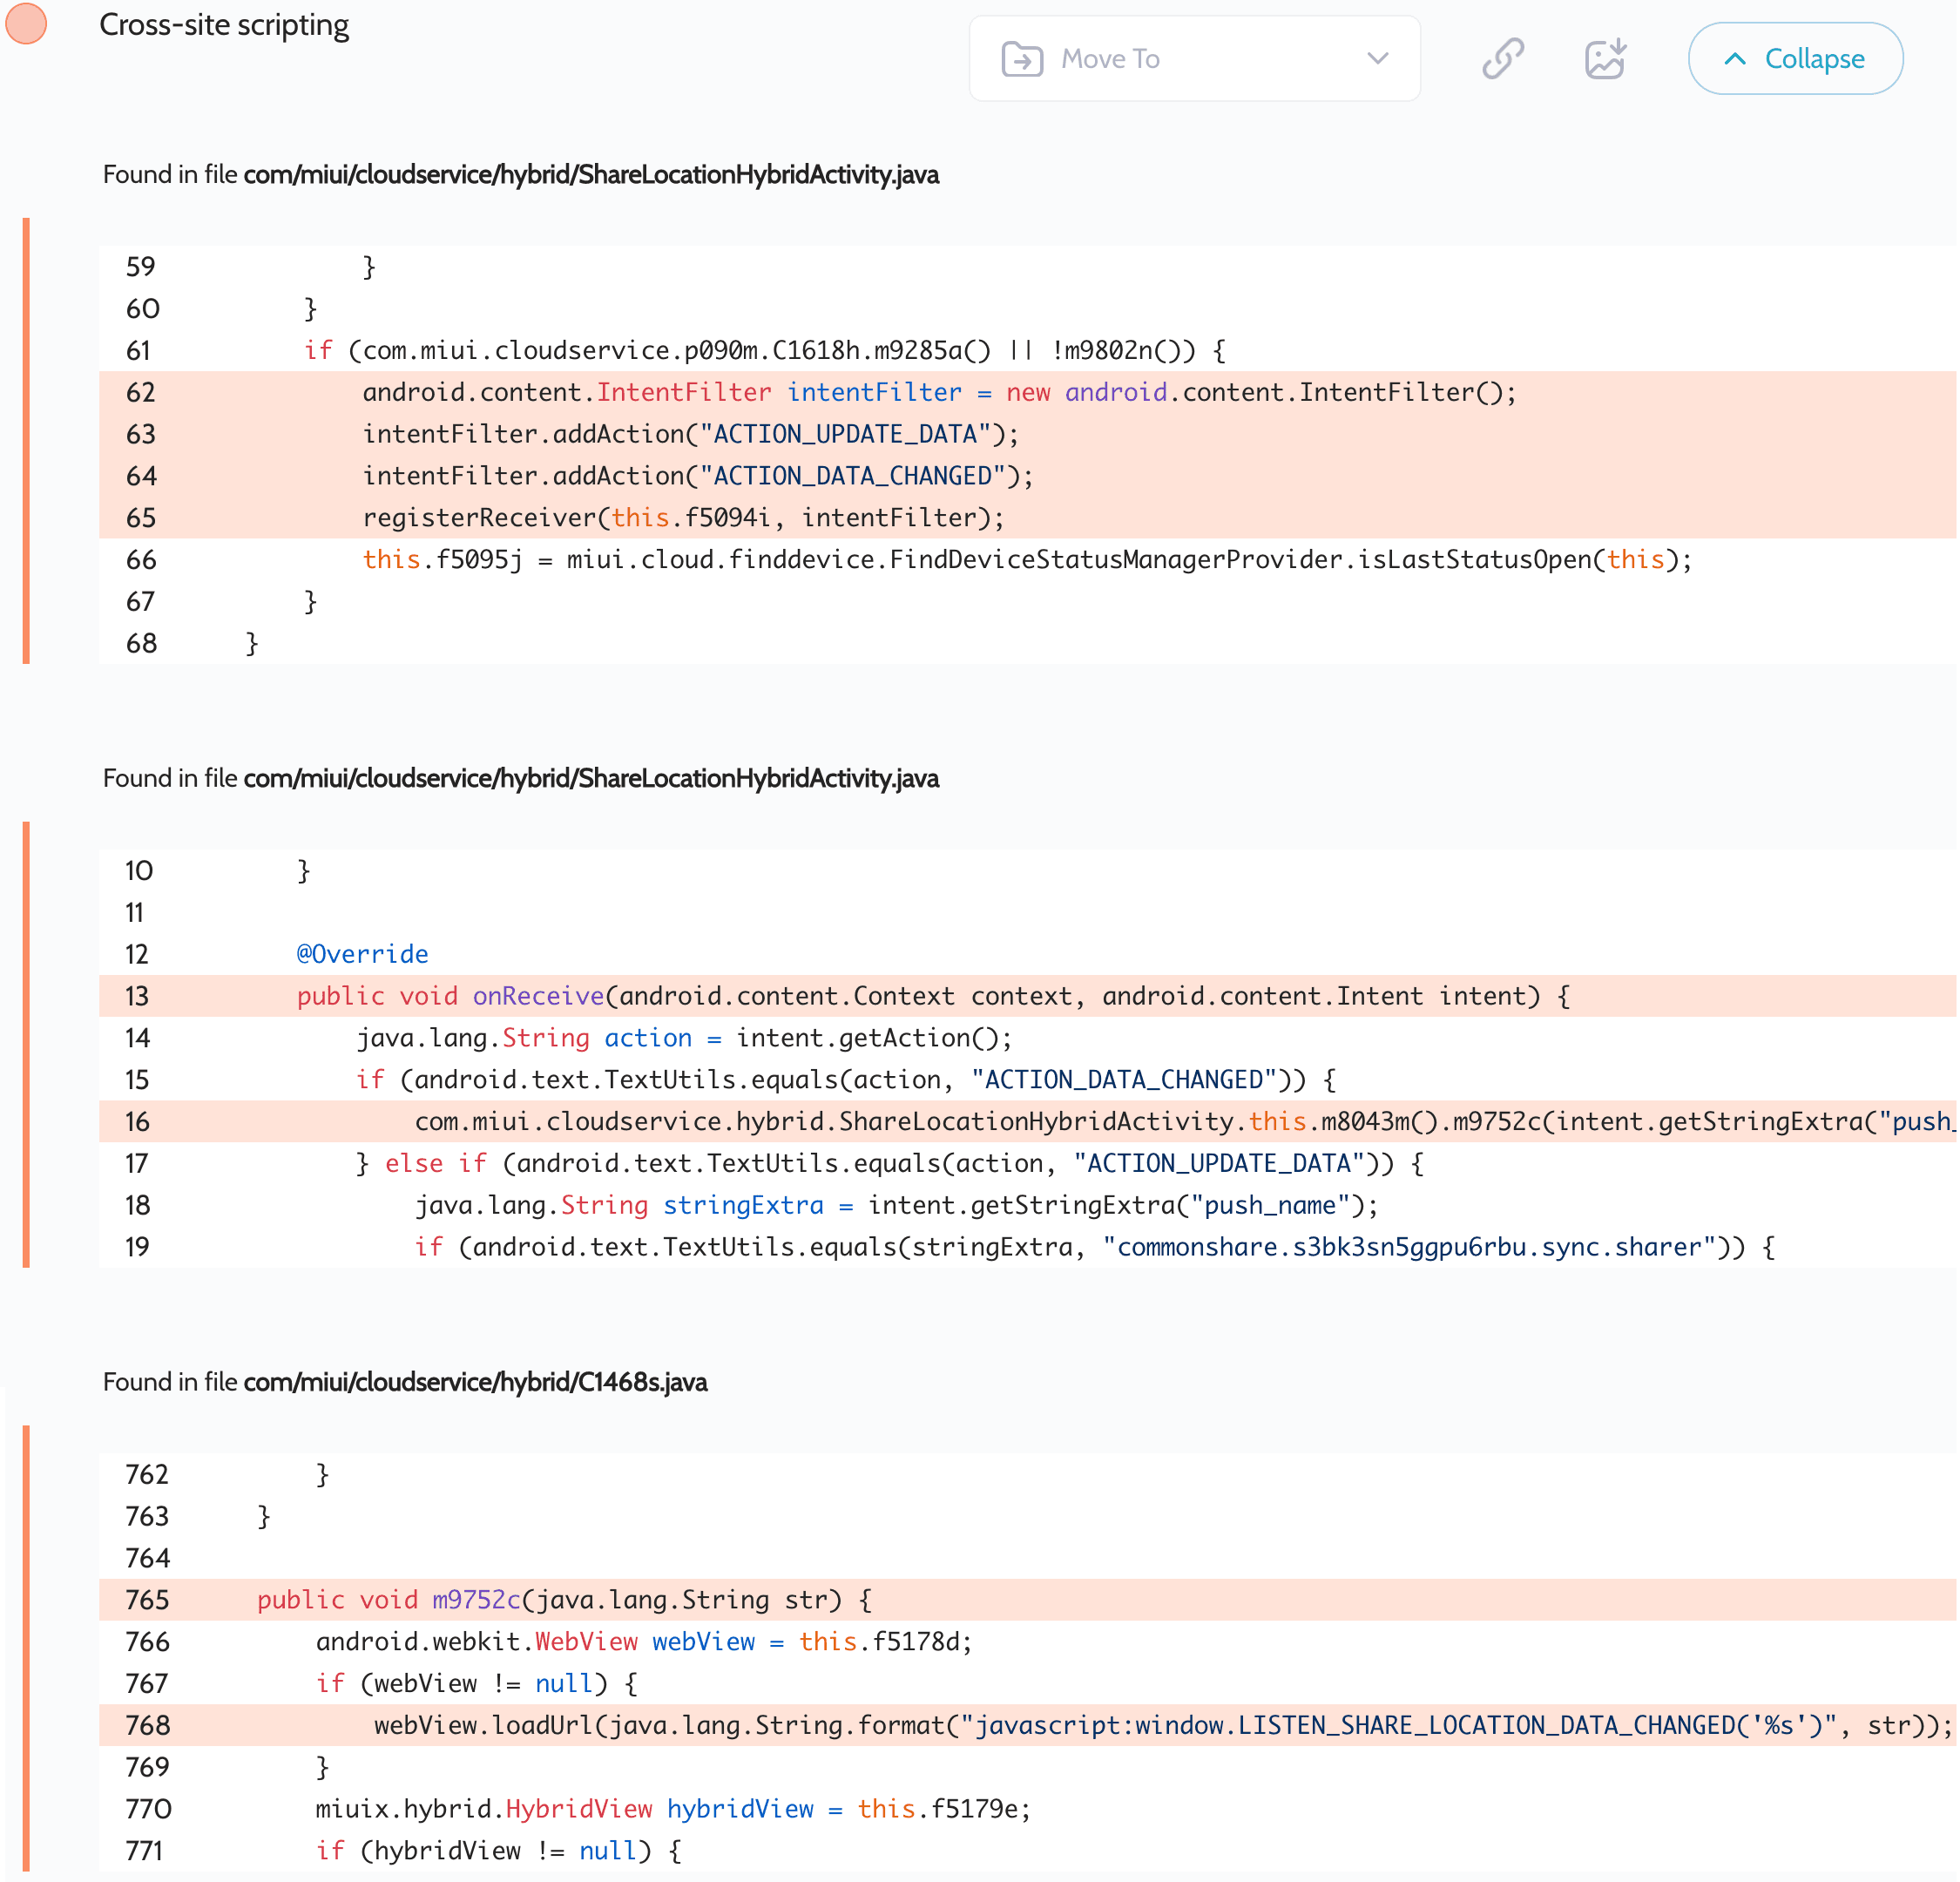The image size is (1960, 1882).
Task: Click the Collapse button's up chevron
Action: coord(1735,59)
